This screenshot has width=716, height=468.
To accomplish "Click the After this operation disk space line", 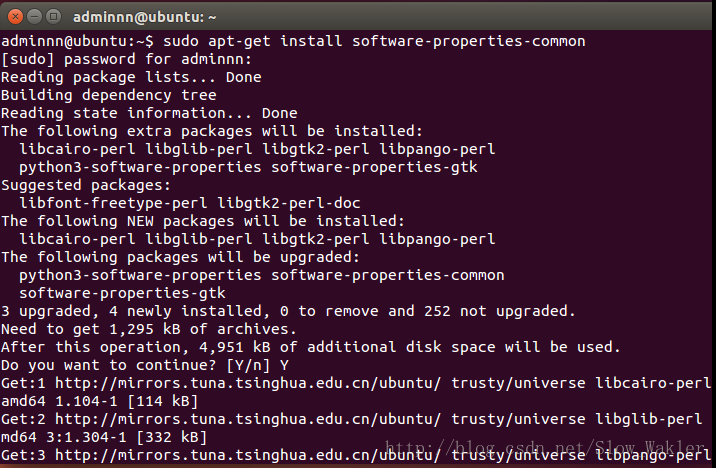I will click(x=311, y=347).
